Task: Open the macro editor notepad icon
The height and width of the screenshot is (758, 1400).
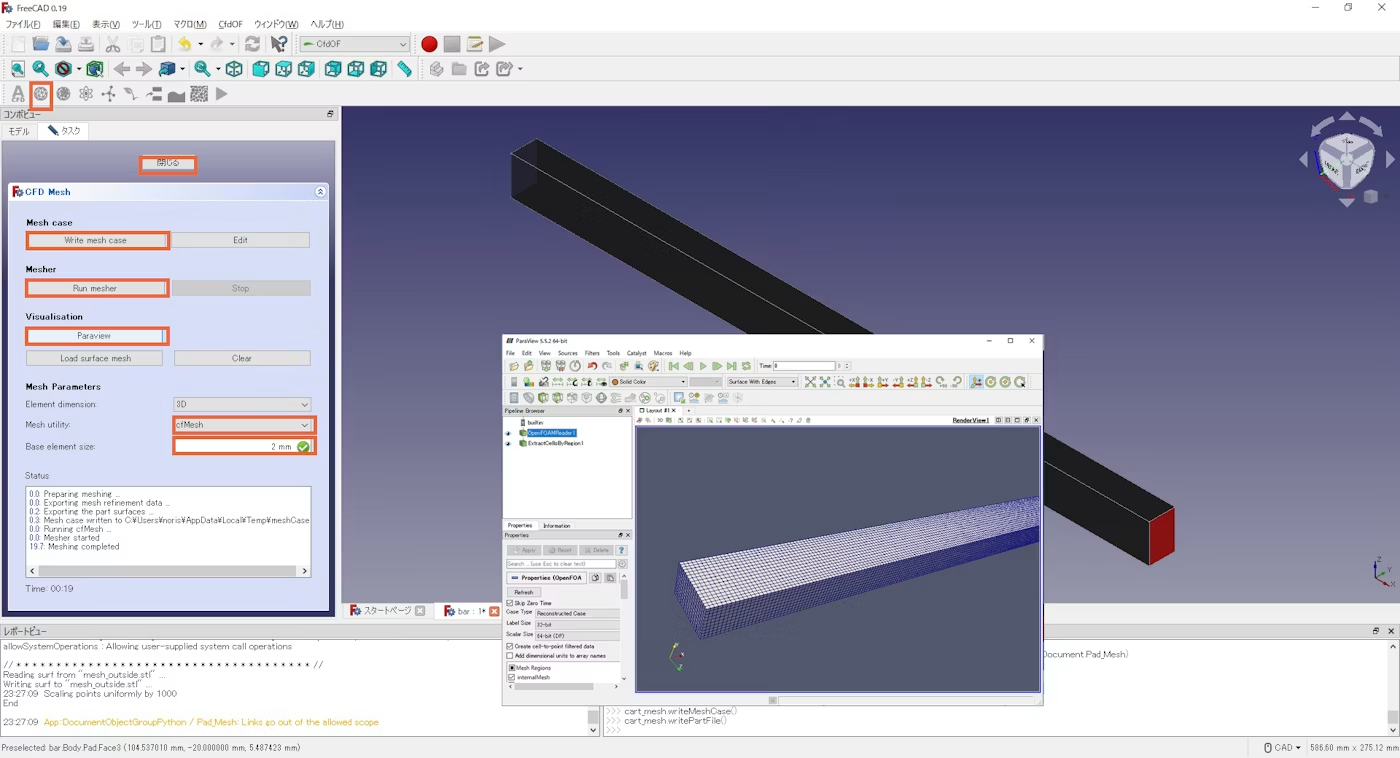Action: [x=475, y=44]
